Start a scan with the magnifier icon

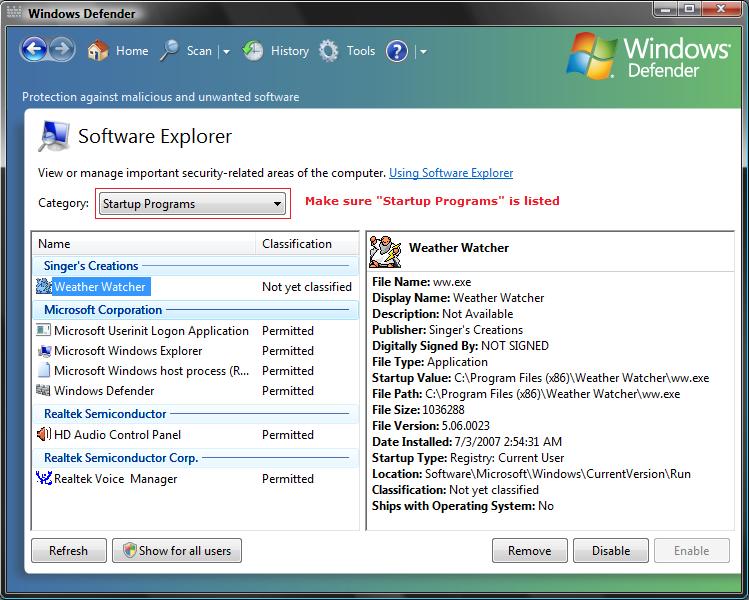[169, 50]
